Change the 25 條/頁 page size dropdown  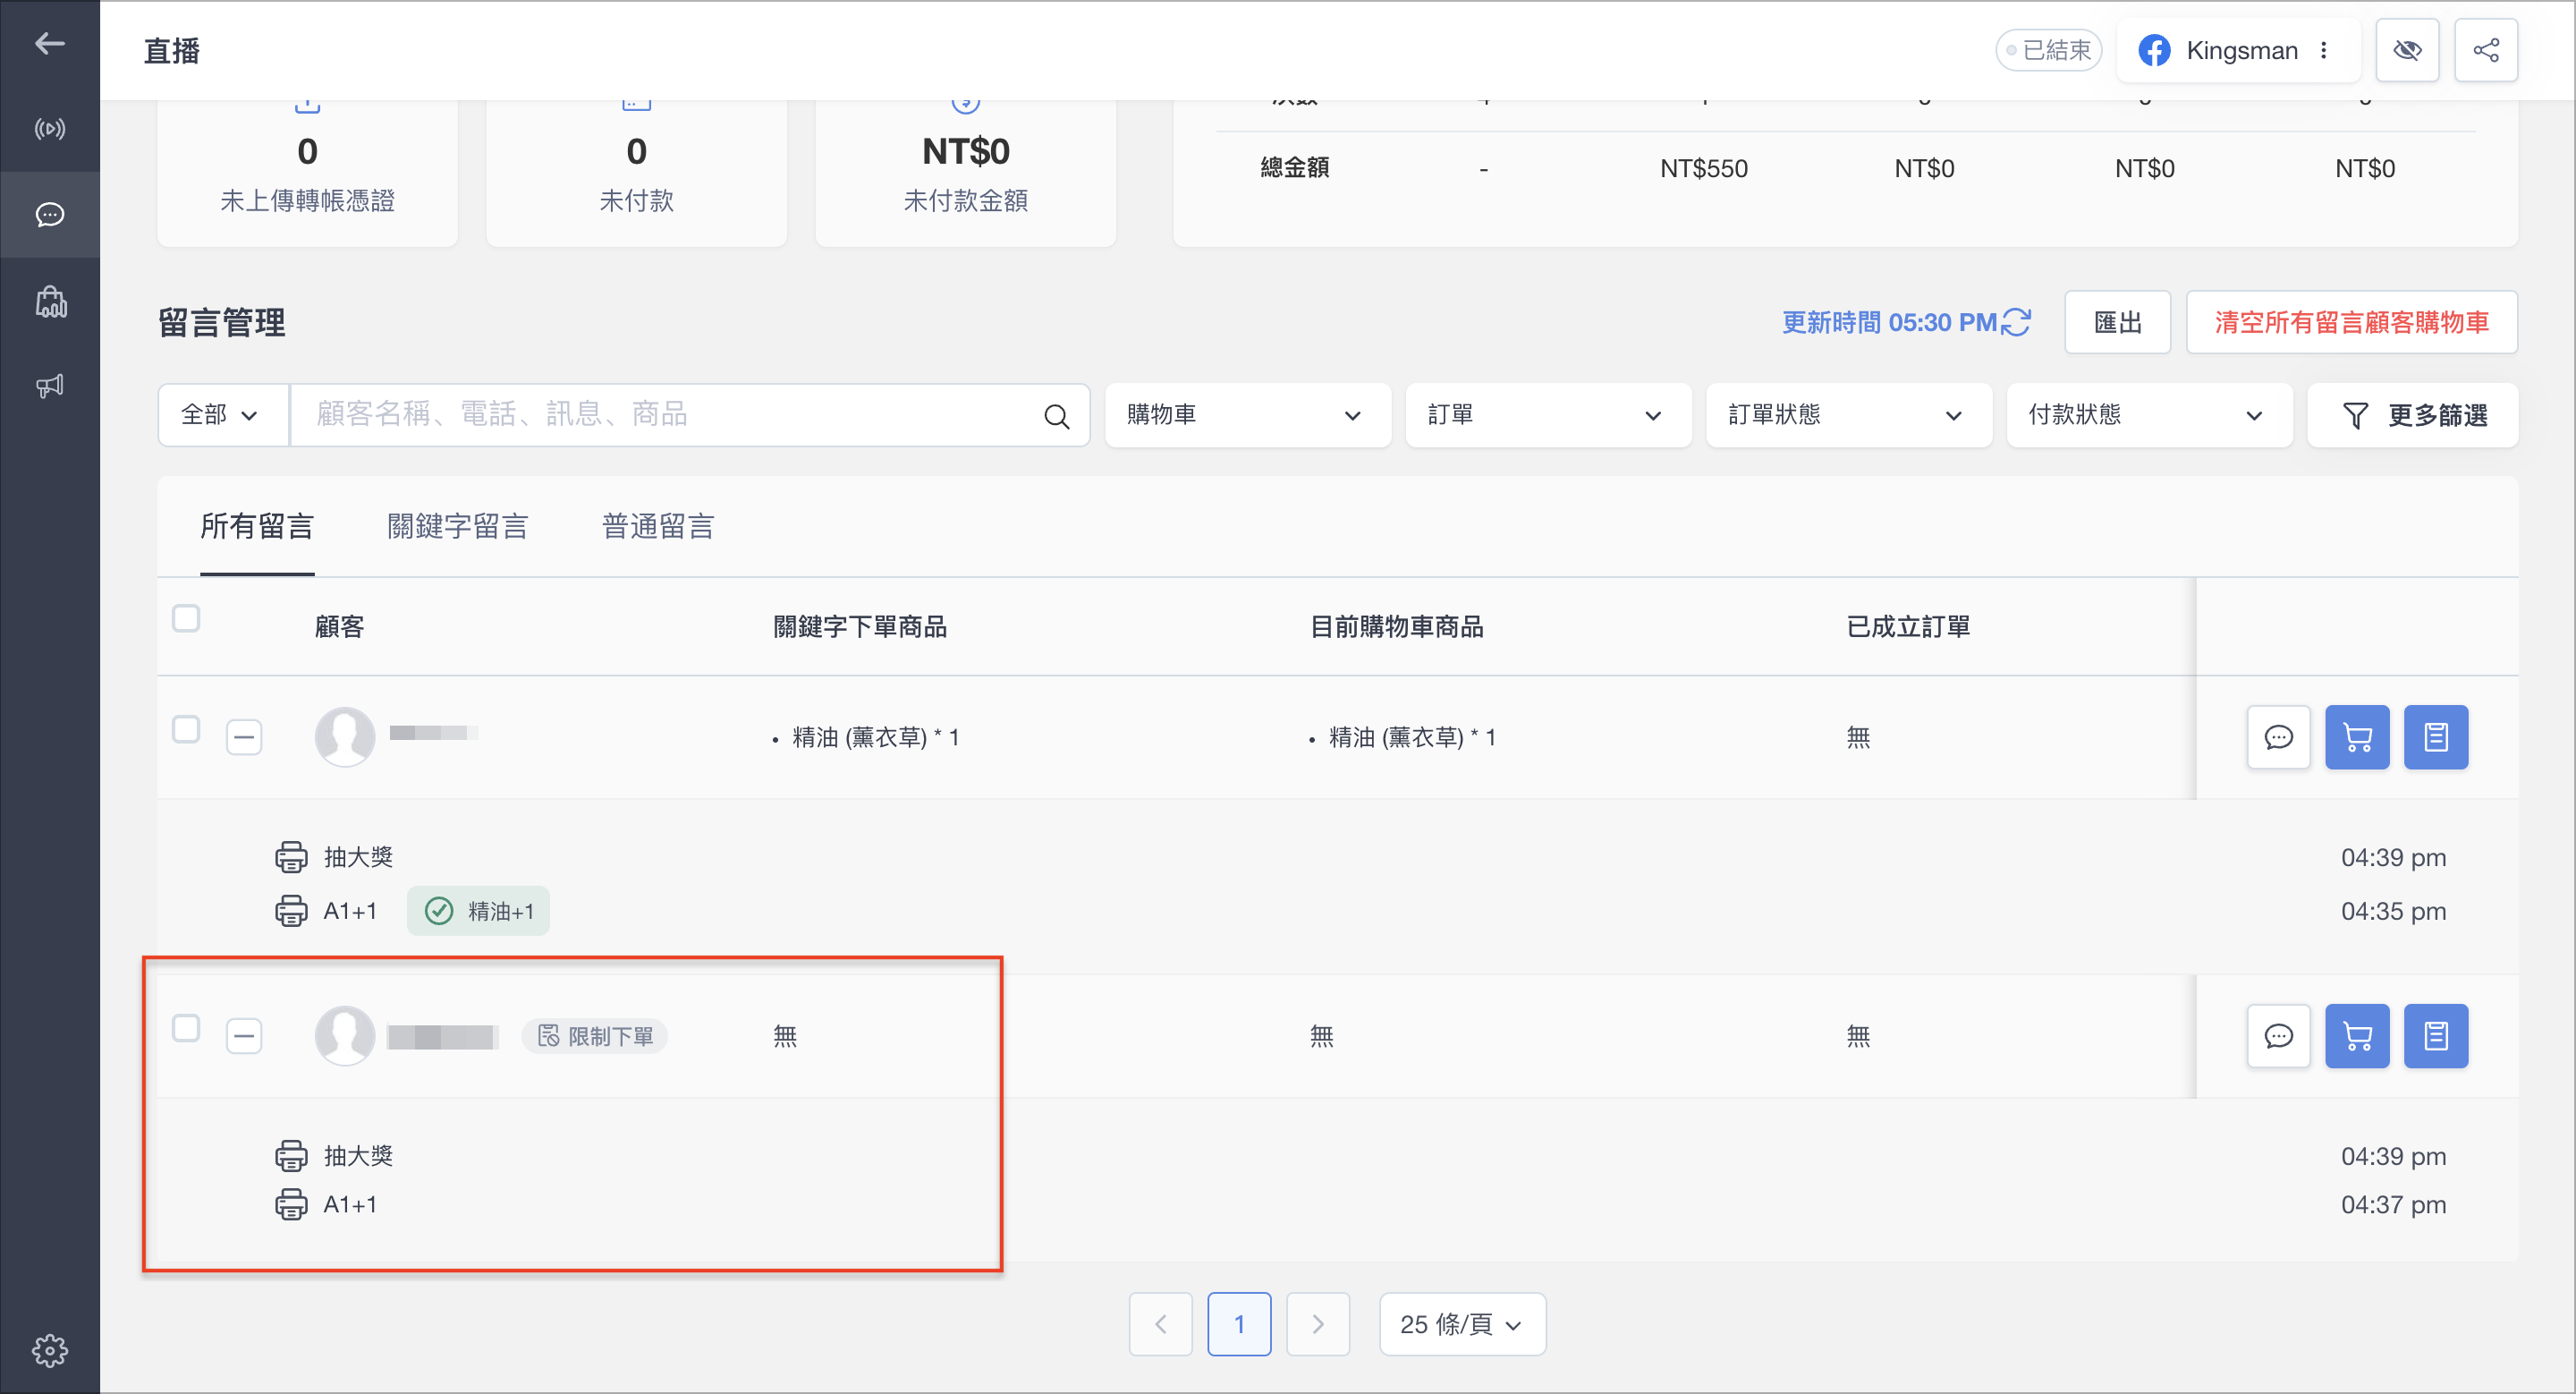1462,1324
